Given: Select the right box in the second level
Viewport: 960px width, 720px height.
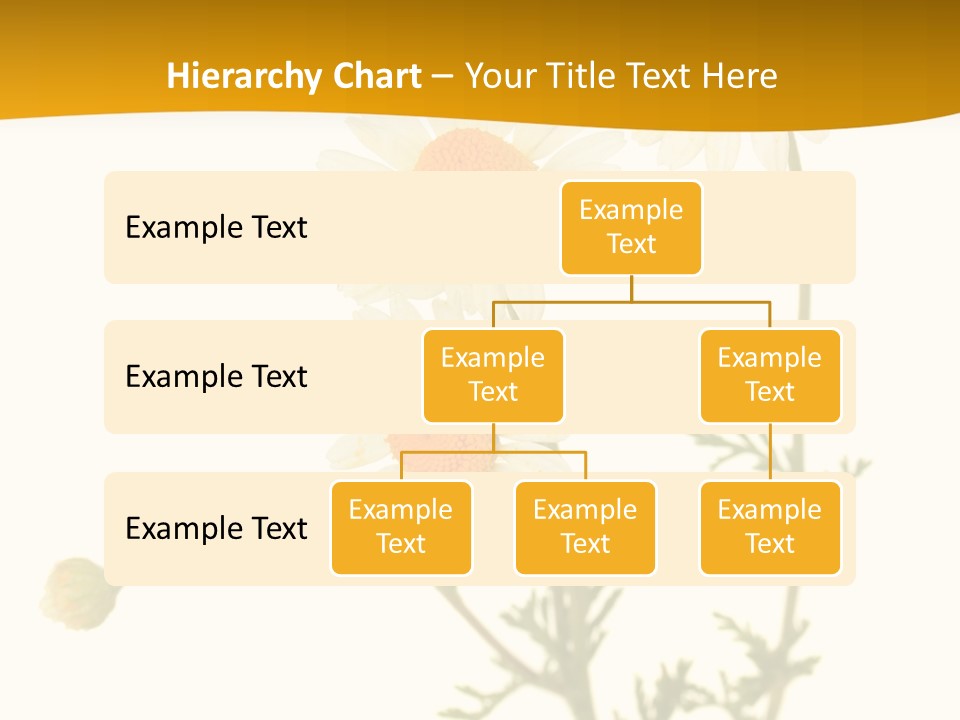Looking at the screenshot, I should 770,376.
